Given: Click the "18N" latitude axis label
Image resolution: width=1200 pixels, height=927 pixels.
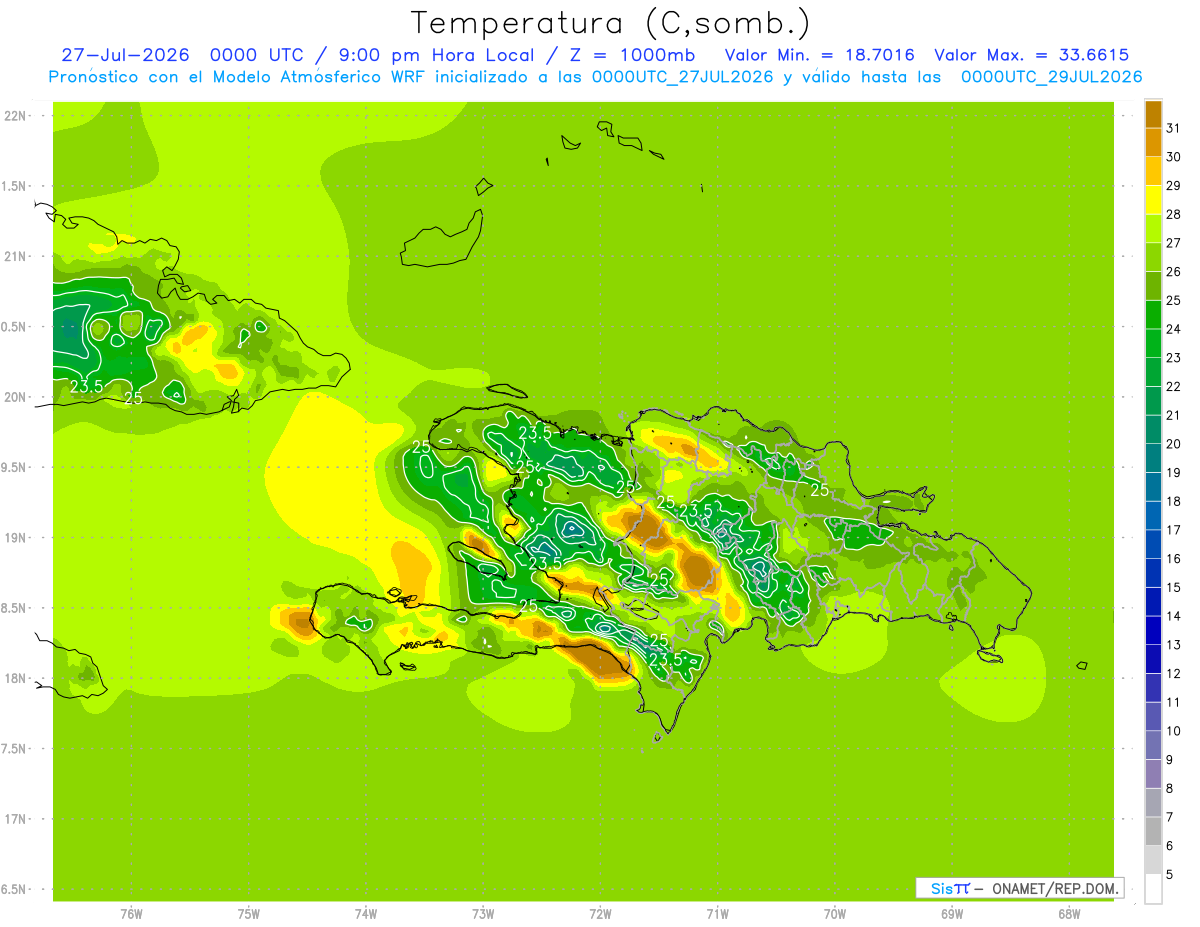Looking at the screenshot, I should pyautogui.click(x=14, y=678).
